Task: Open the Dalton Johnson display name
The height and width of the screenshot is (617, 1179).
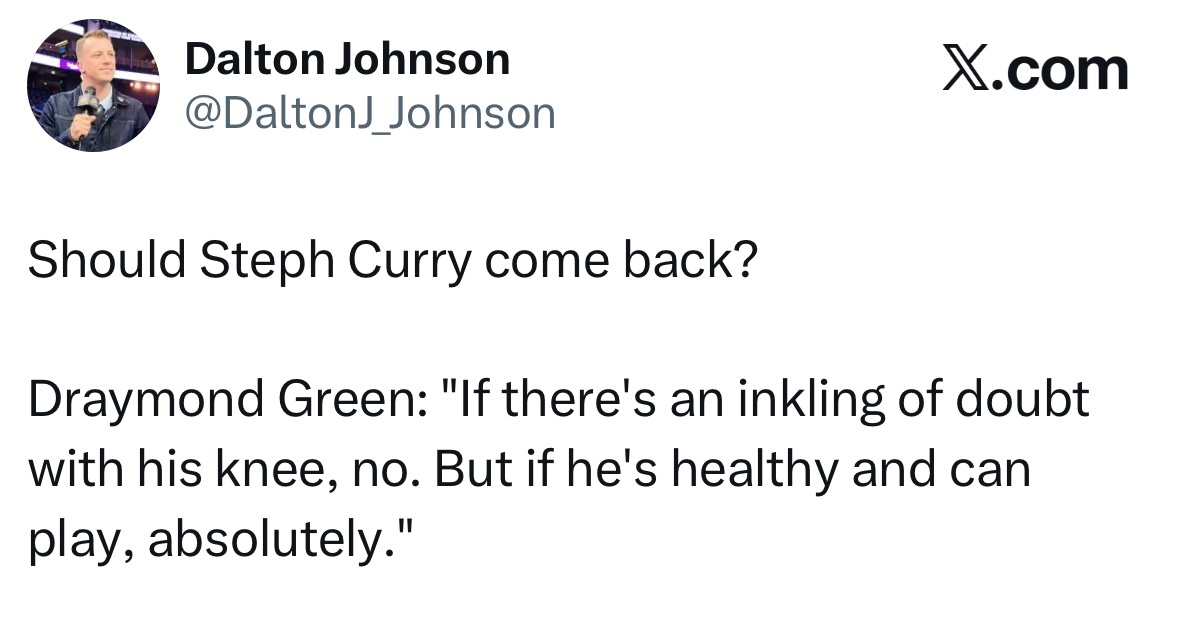Action: [347, 61]
